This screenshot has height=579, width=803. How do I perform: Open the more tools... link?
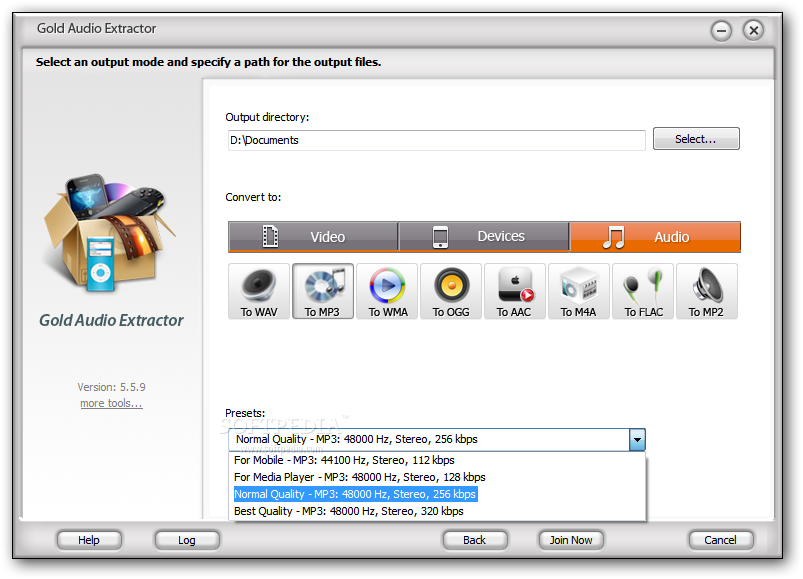point(111,403)
